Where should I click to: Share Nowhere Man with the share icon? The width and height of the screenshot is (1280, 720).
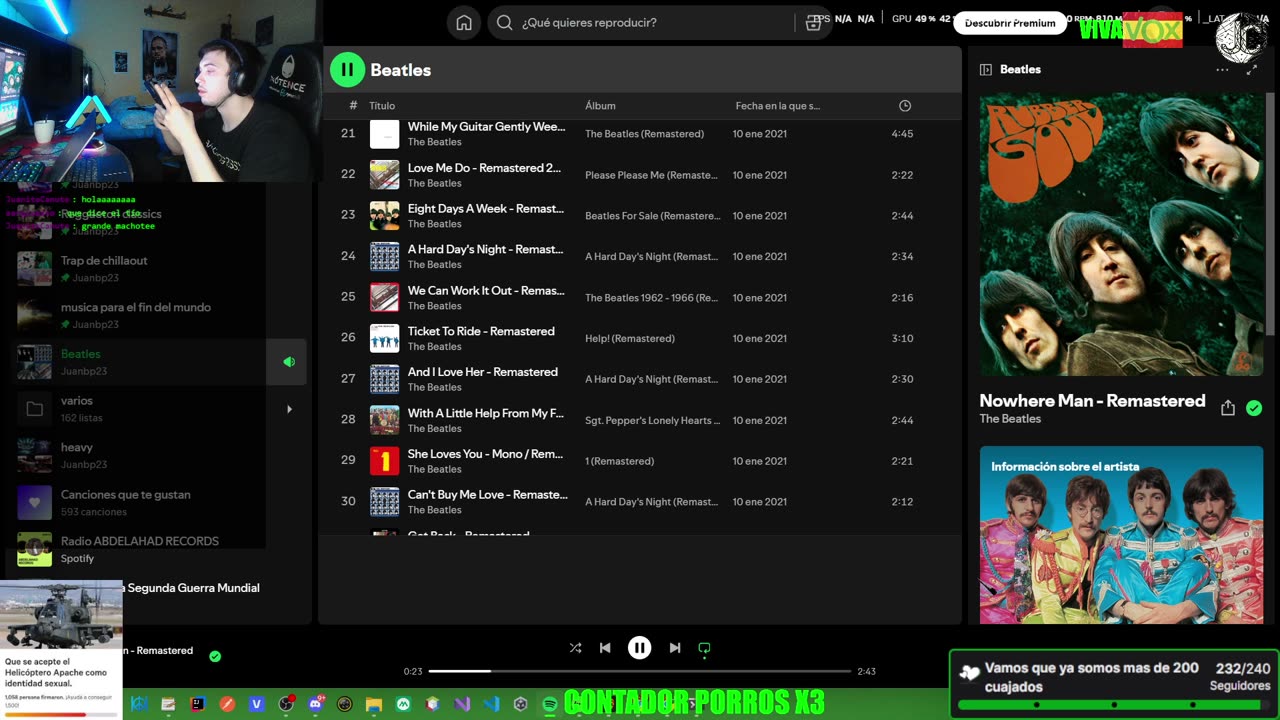[1228, 408]
